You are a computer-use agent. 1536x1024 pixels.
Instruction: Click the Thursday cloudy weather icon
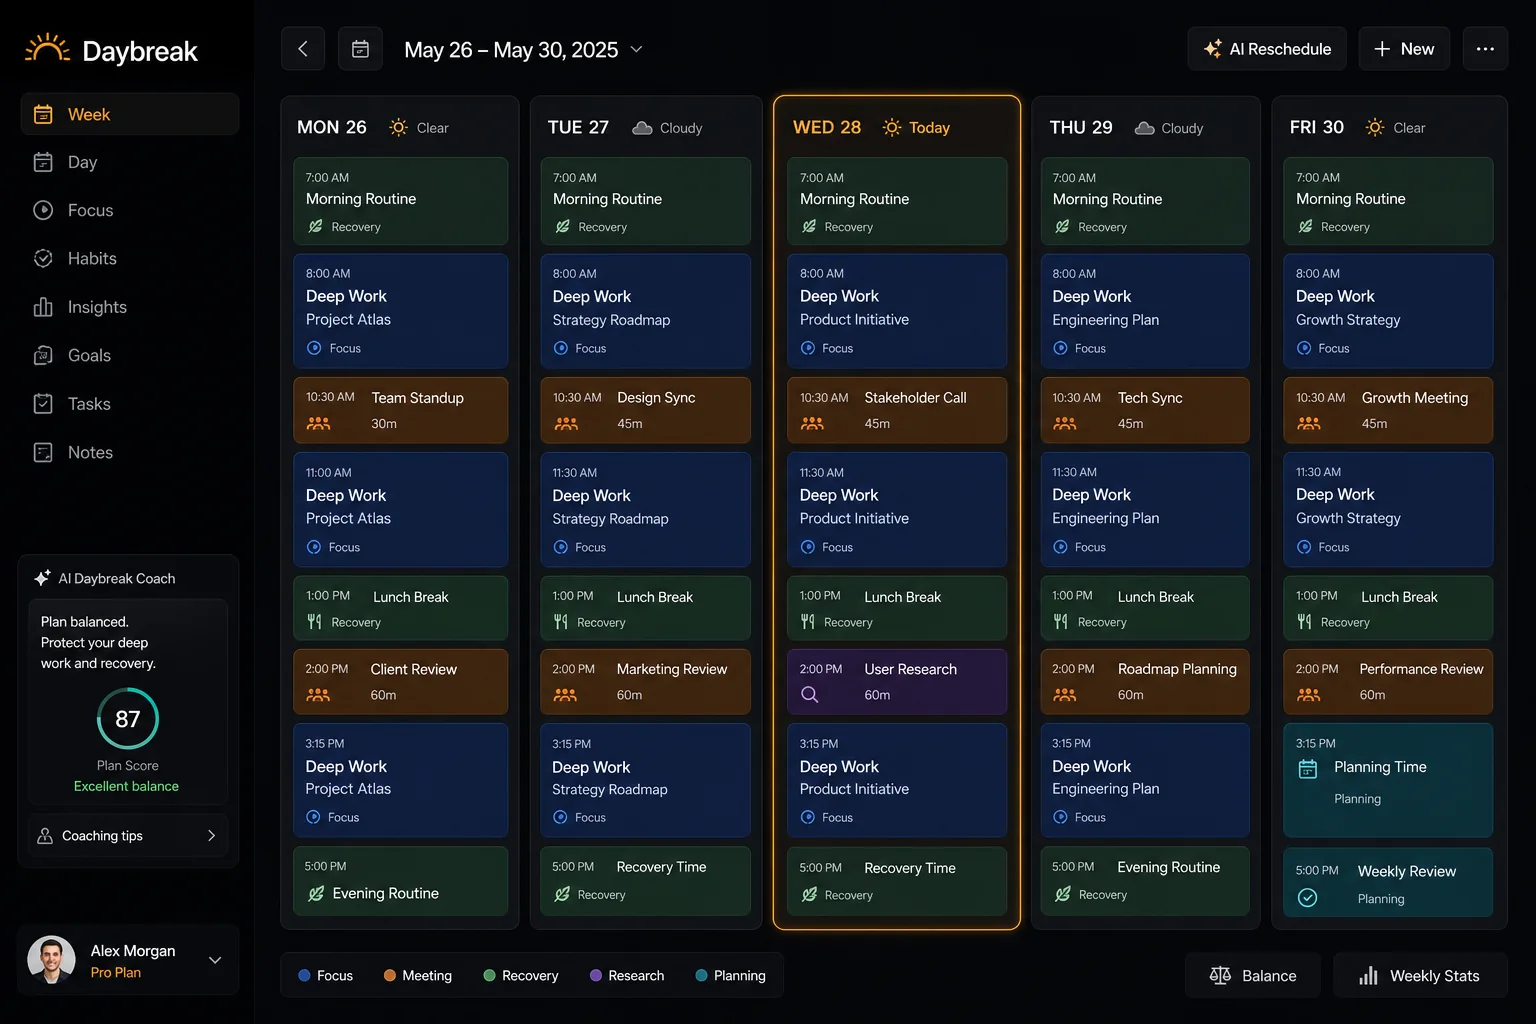[x=1144, y=128]
